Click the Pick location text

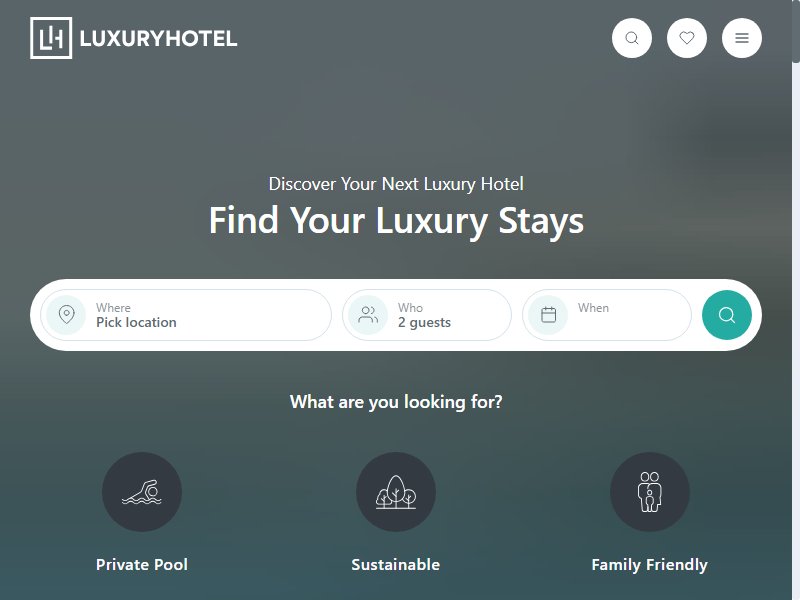136,322
